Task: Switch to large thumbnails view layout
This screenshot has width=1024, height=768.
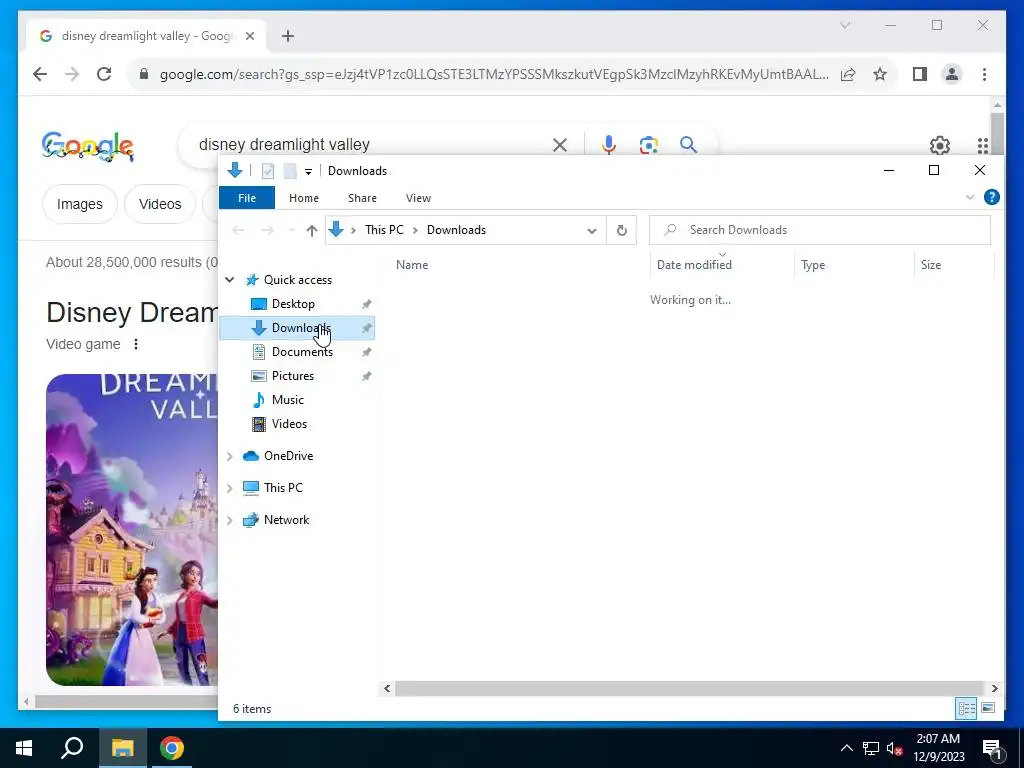Action: coord(988,709)
